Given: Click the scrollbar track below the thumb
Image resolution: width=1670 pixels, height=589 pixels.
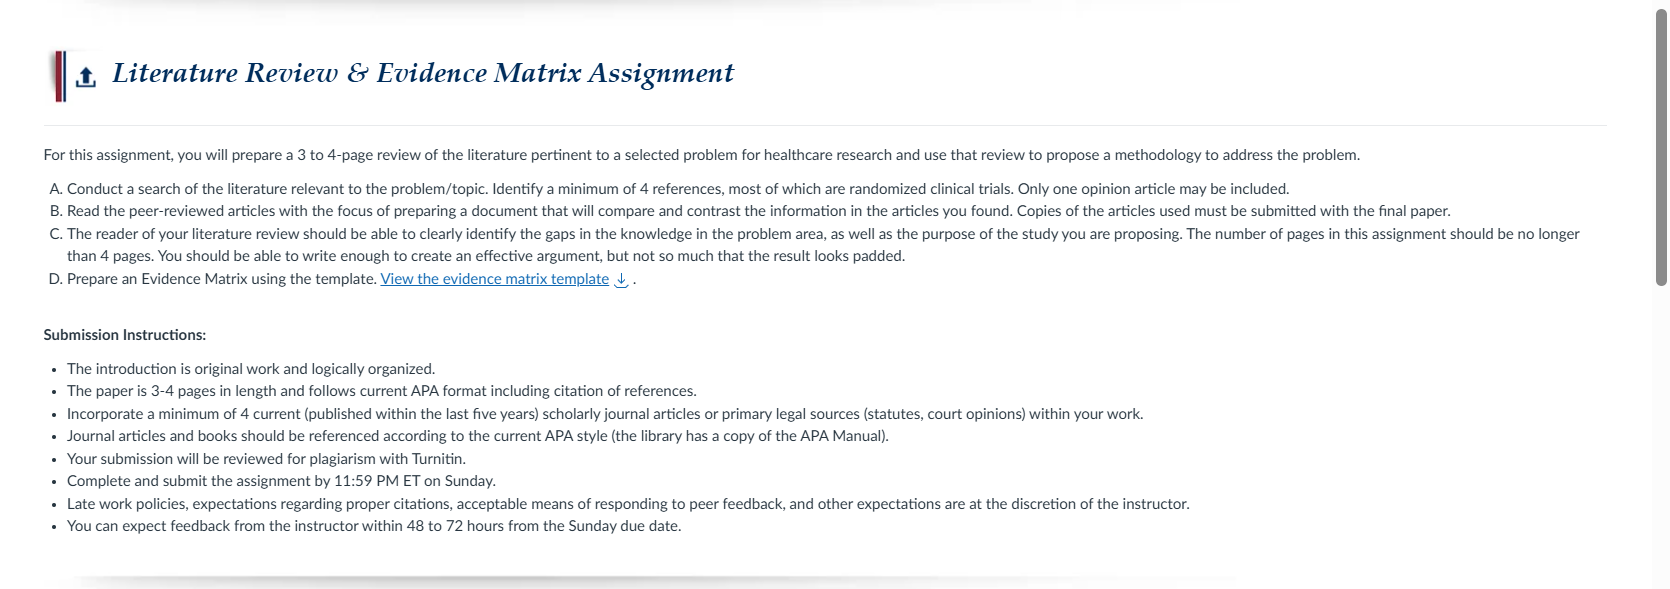Looking at the screenshot, I should [x=1661, y=437].
